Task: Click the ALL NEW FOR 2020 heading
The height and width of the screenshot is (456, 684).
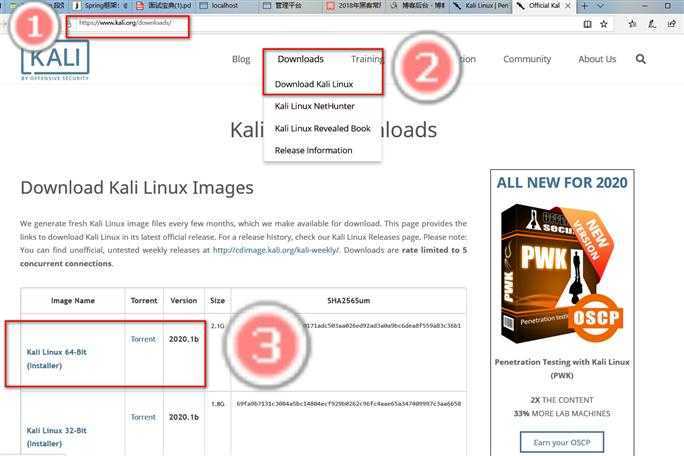Action: [562, 182]
